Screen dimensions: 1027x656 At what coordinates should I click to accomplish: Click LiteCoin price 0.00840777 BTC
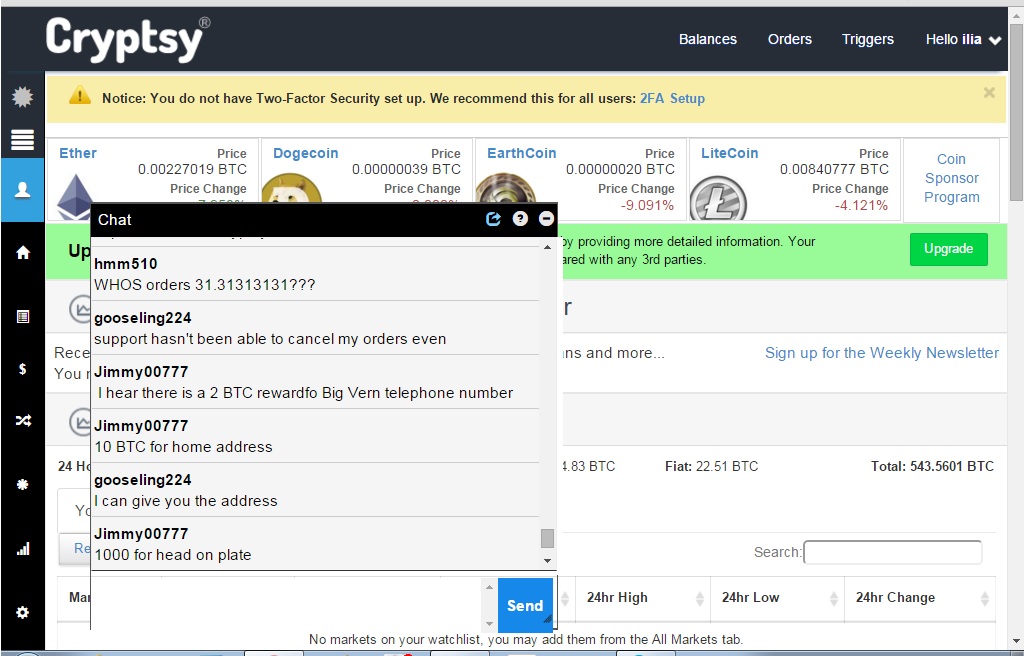(x=834, y=170)
